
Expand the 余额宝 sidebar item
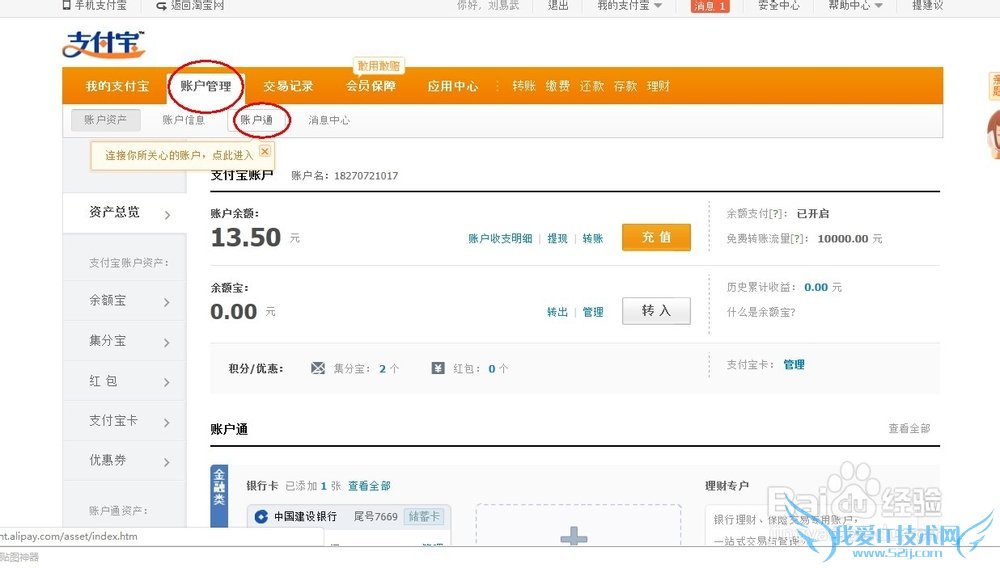pyautogui.click(x=167, y=301)
